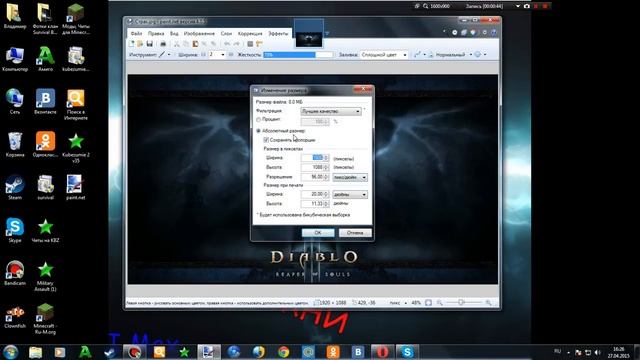Click the zoom in magnifier in status bar
Viewport: 640px width, 360px height.
(488, 303)
